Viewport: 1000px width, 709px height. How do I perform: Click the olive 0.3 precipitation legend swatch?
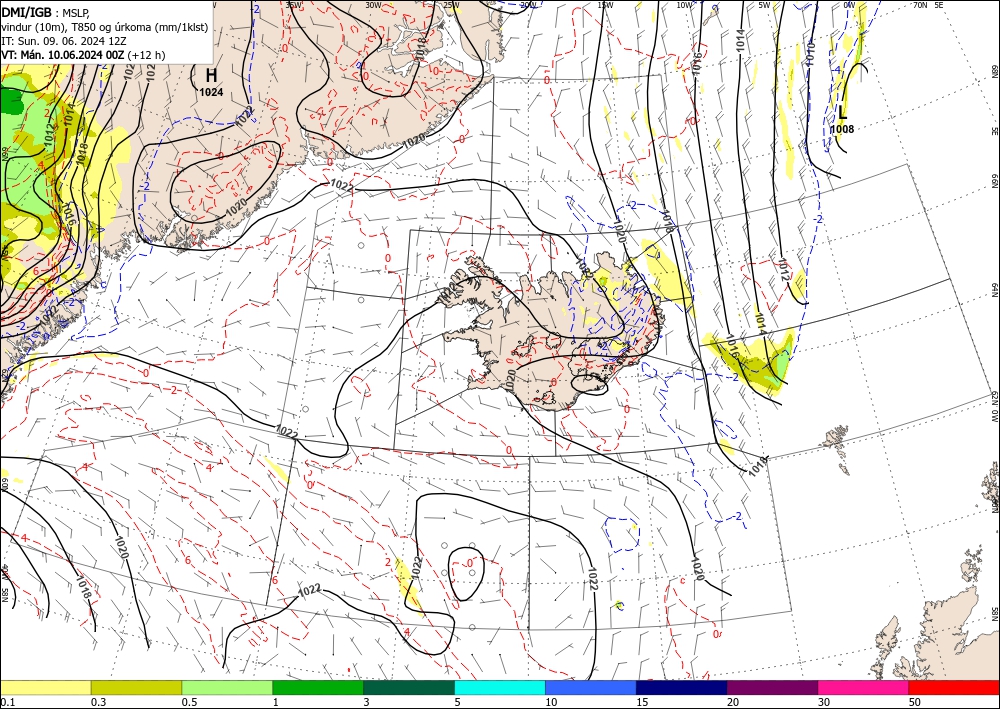[136, 687]
